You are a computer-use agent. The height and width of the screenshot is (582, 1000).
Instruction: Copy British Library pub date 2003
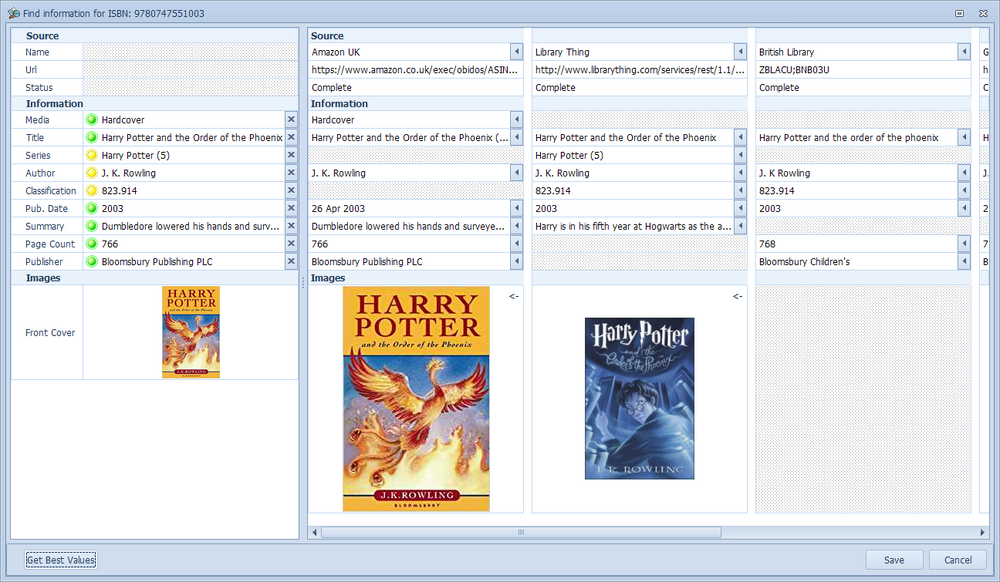(x=964, y=208)
